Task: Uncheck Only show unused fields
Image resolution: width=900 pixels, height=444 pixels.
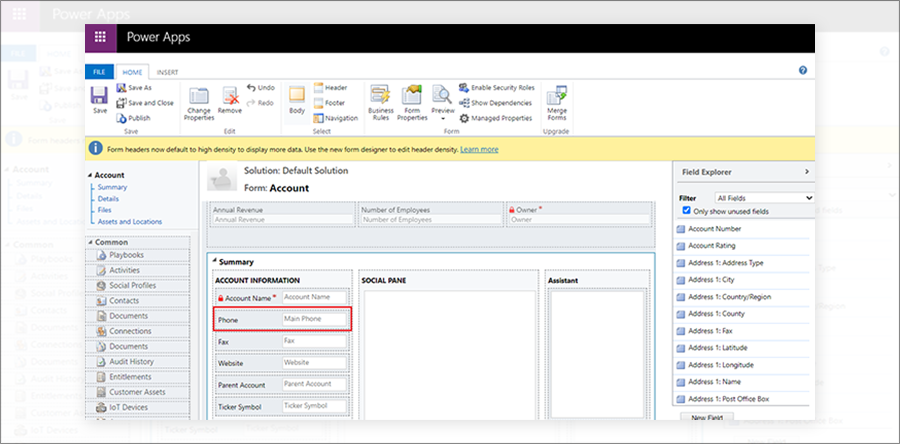Action: 685,211
